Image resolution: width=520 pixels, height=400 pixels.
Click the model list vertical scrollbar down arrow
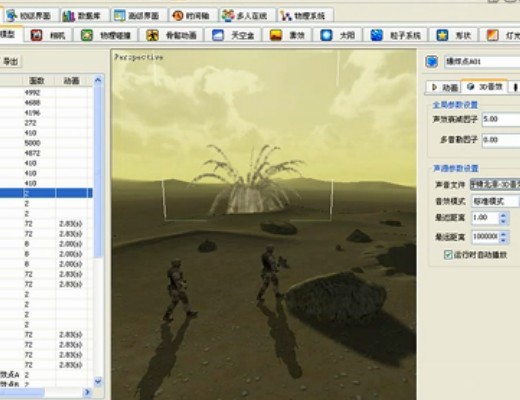click(x=98, y=381)
